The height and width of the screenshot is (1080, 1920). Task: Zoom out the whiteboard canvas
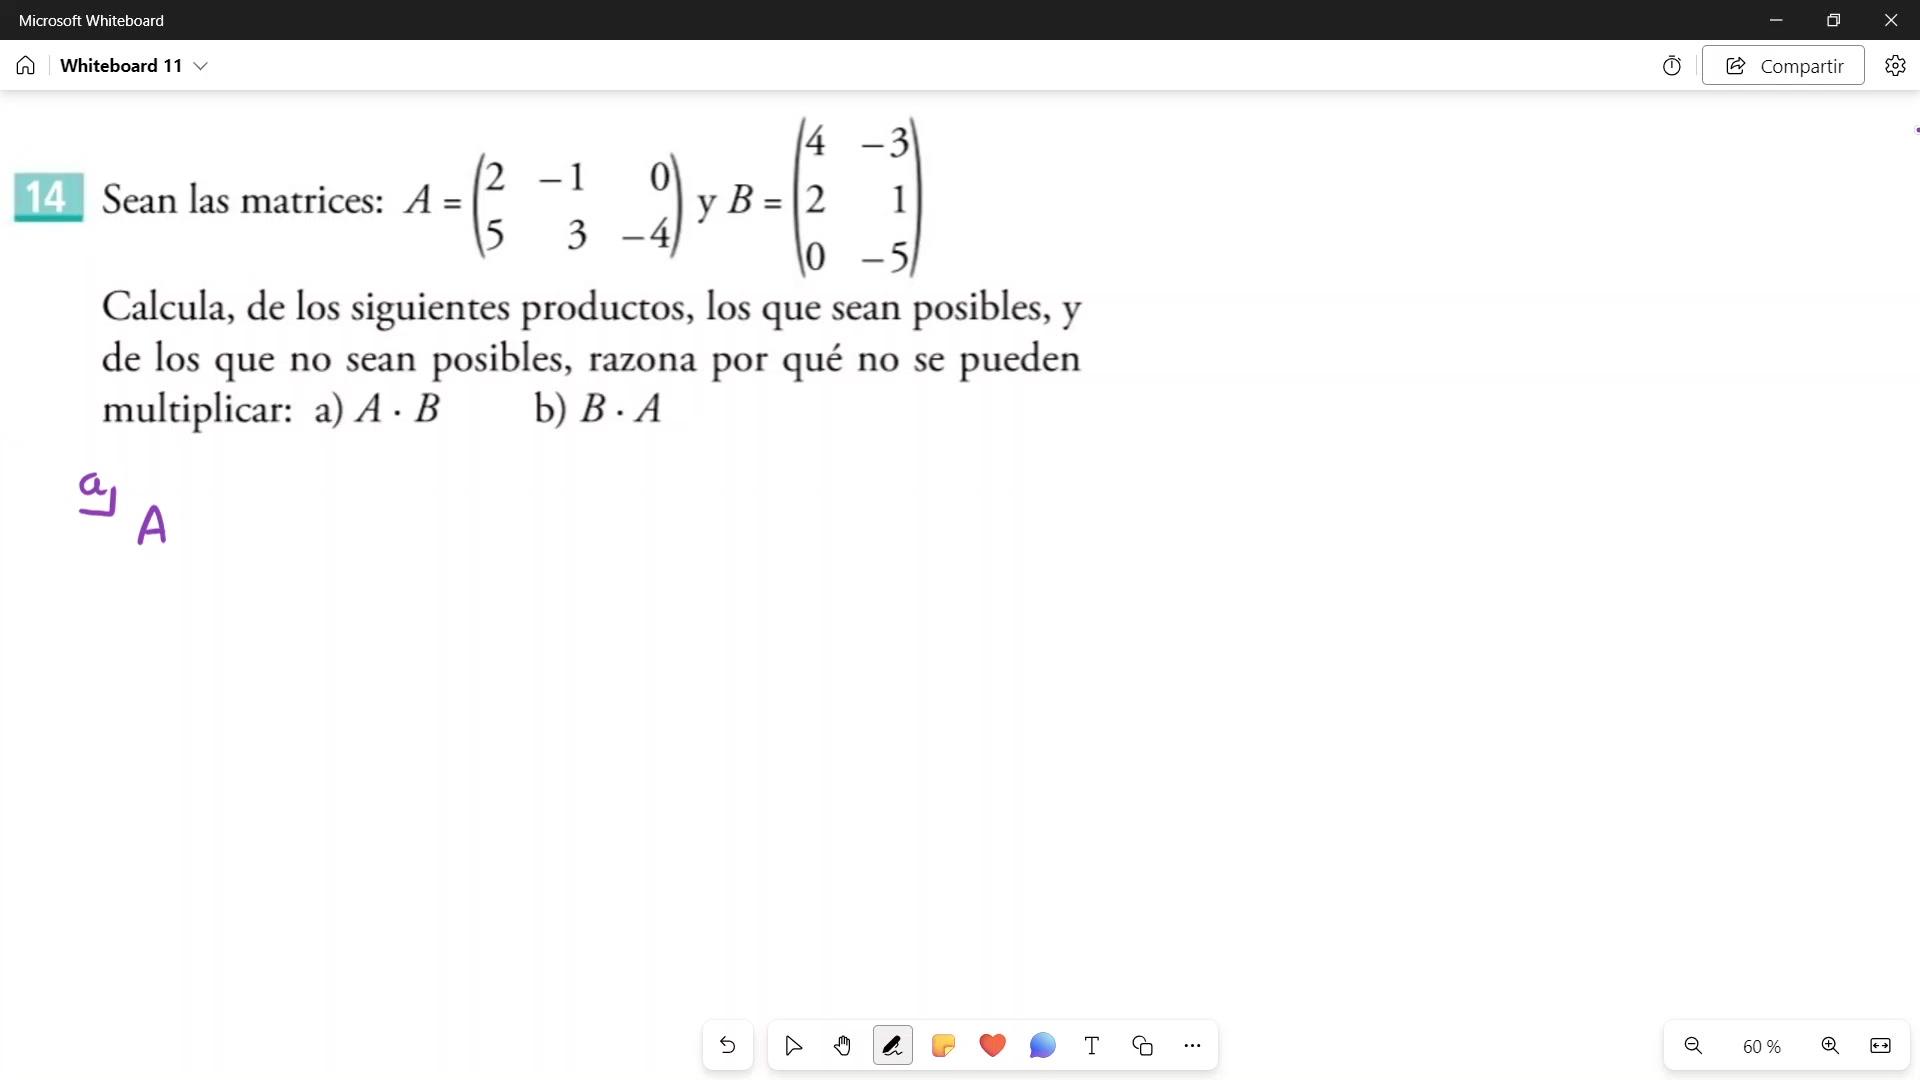click(x=1693, y=1046)
